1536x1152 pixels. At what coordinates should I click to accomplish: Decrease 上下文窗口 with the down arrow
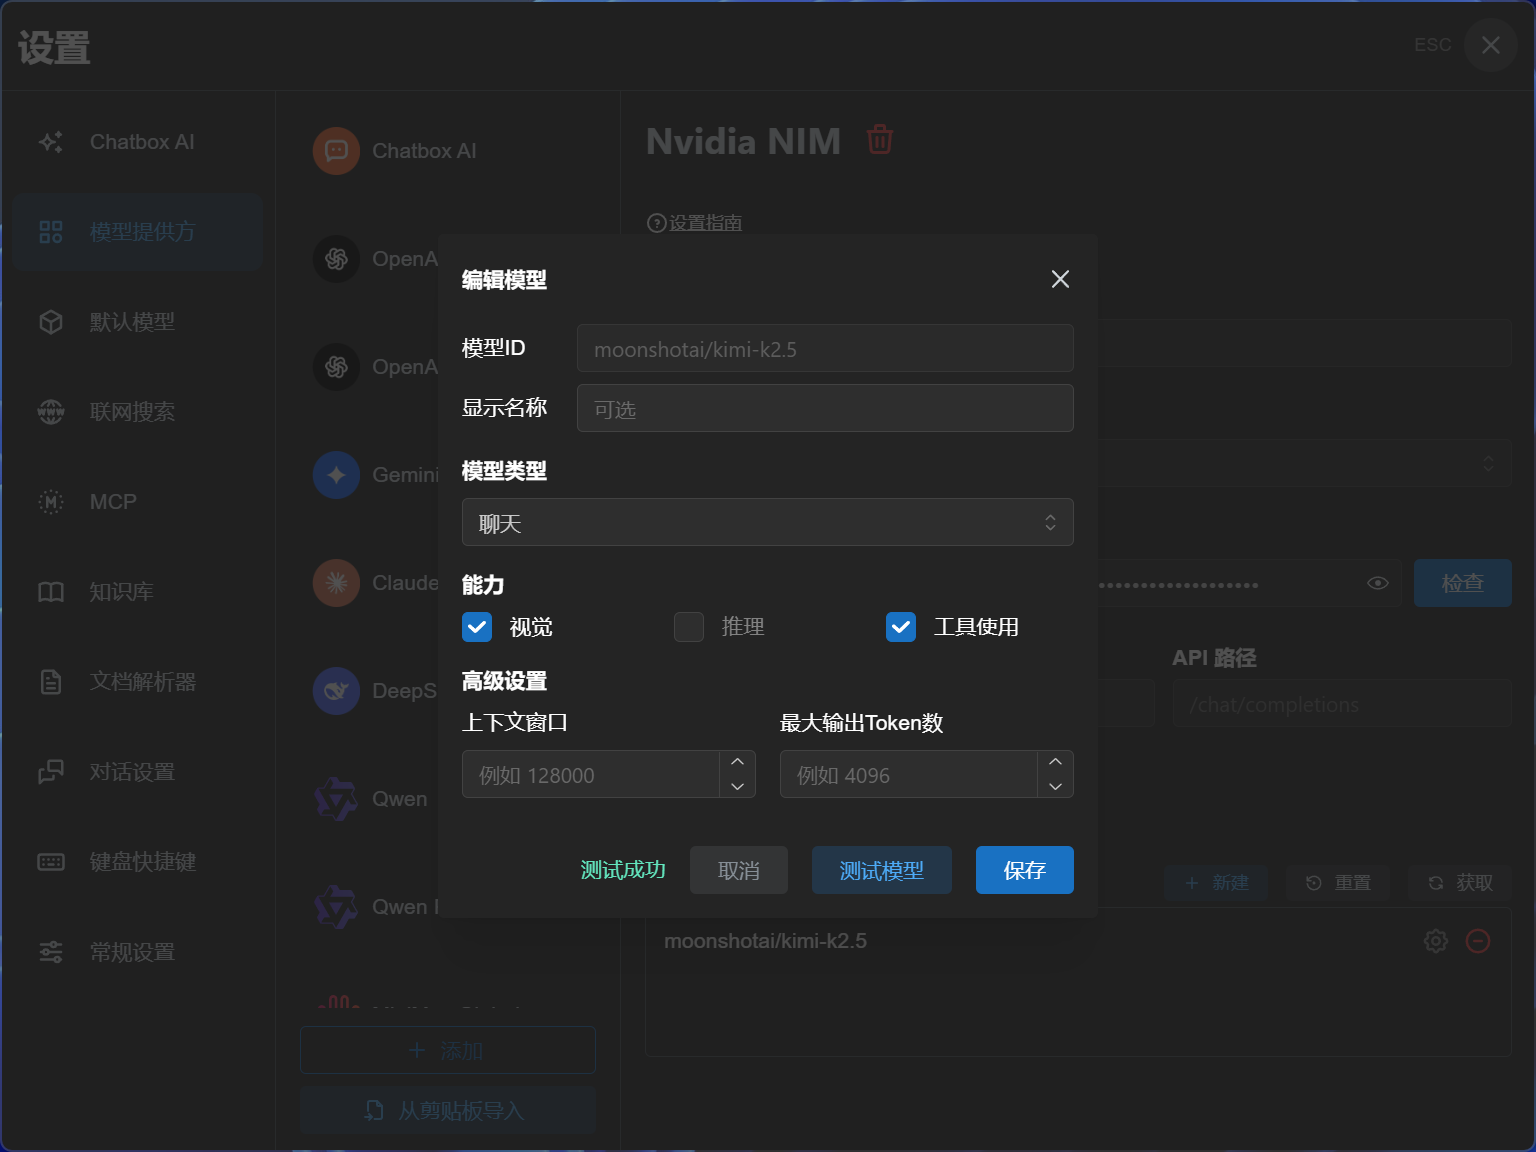(737, 787)
